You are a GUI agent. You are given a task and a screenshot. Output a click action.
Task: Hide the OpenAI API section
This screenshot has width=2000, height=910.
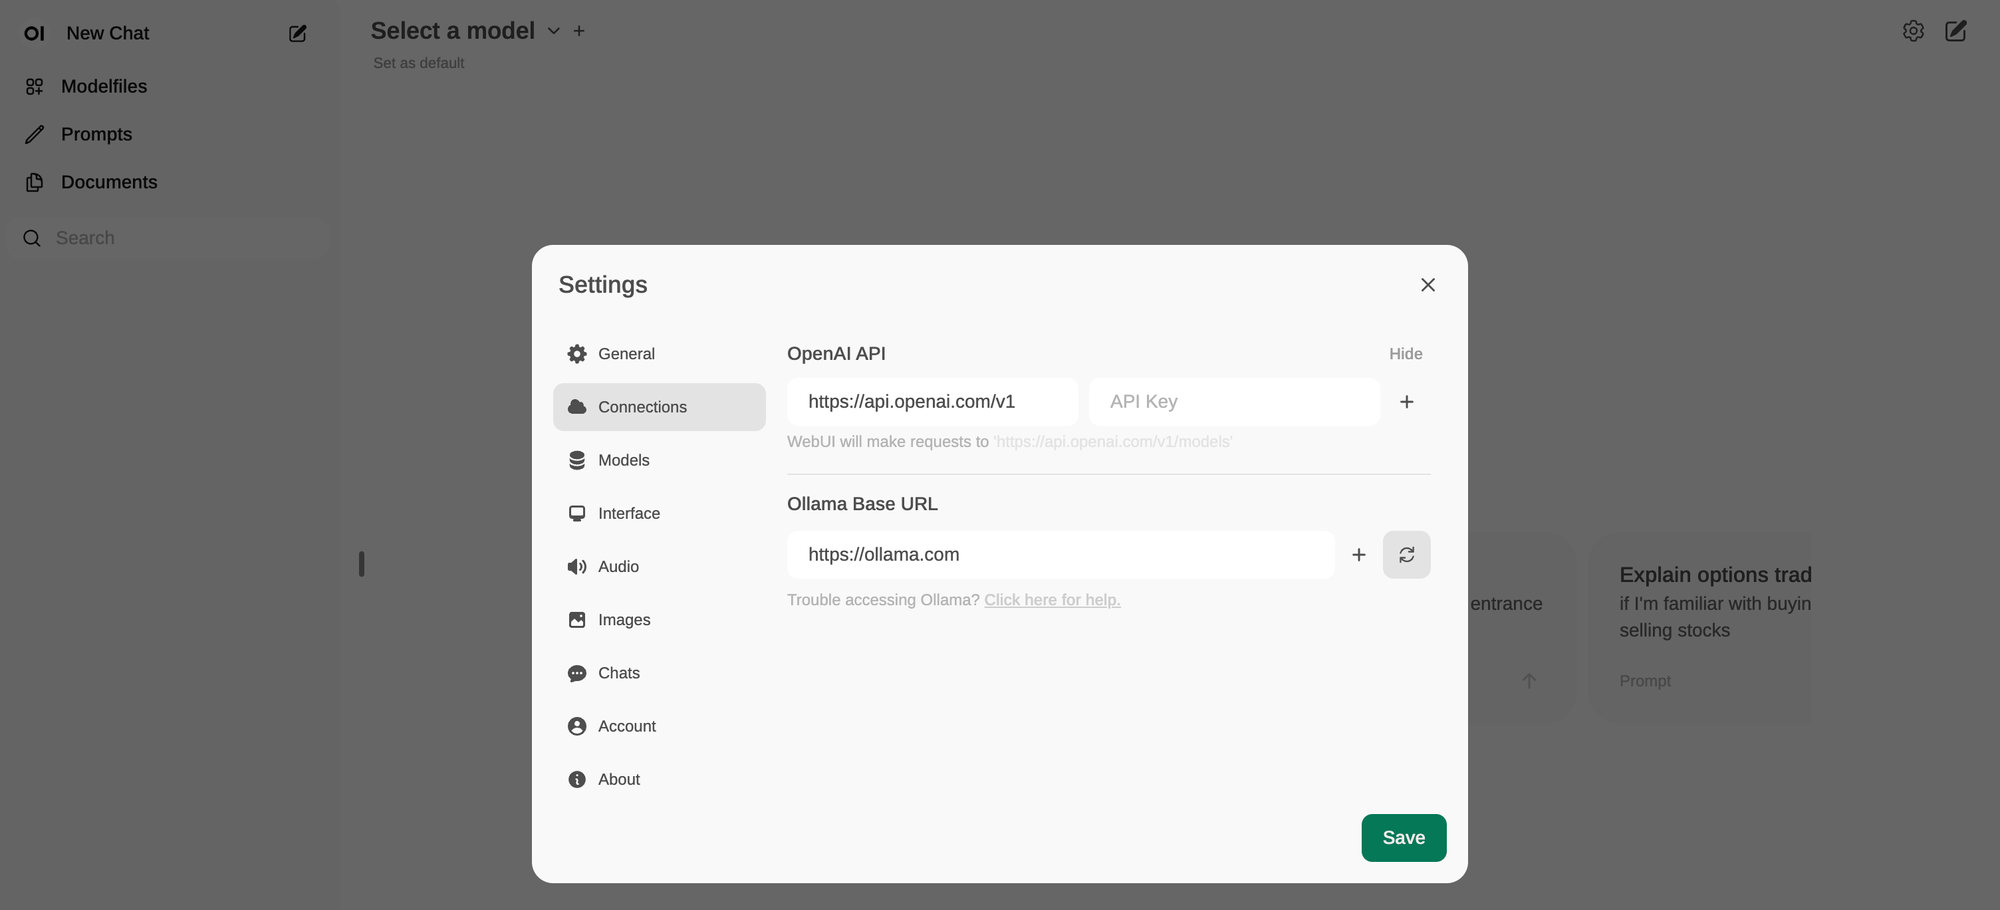pyautogui.click(x=1405, y=353)
